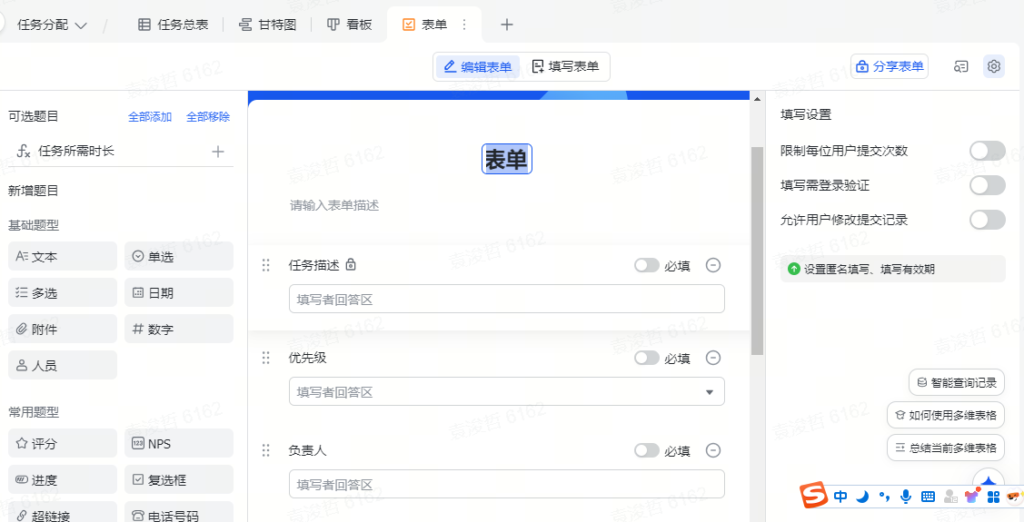The image size is (1024, 522).
Task: Click the icon left of the settings gear
Action: pyautogui.click(x=961, y=67)
